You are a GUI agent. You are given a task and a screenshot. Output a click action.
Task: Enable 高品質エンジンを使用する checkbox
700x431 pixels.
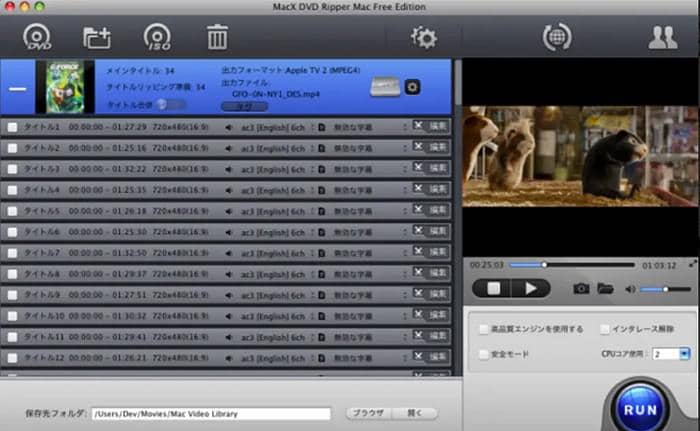coord(483,330)
